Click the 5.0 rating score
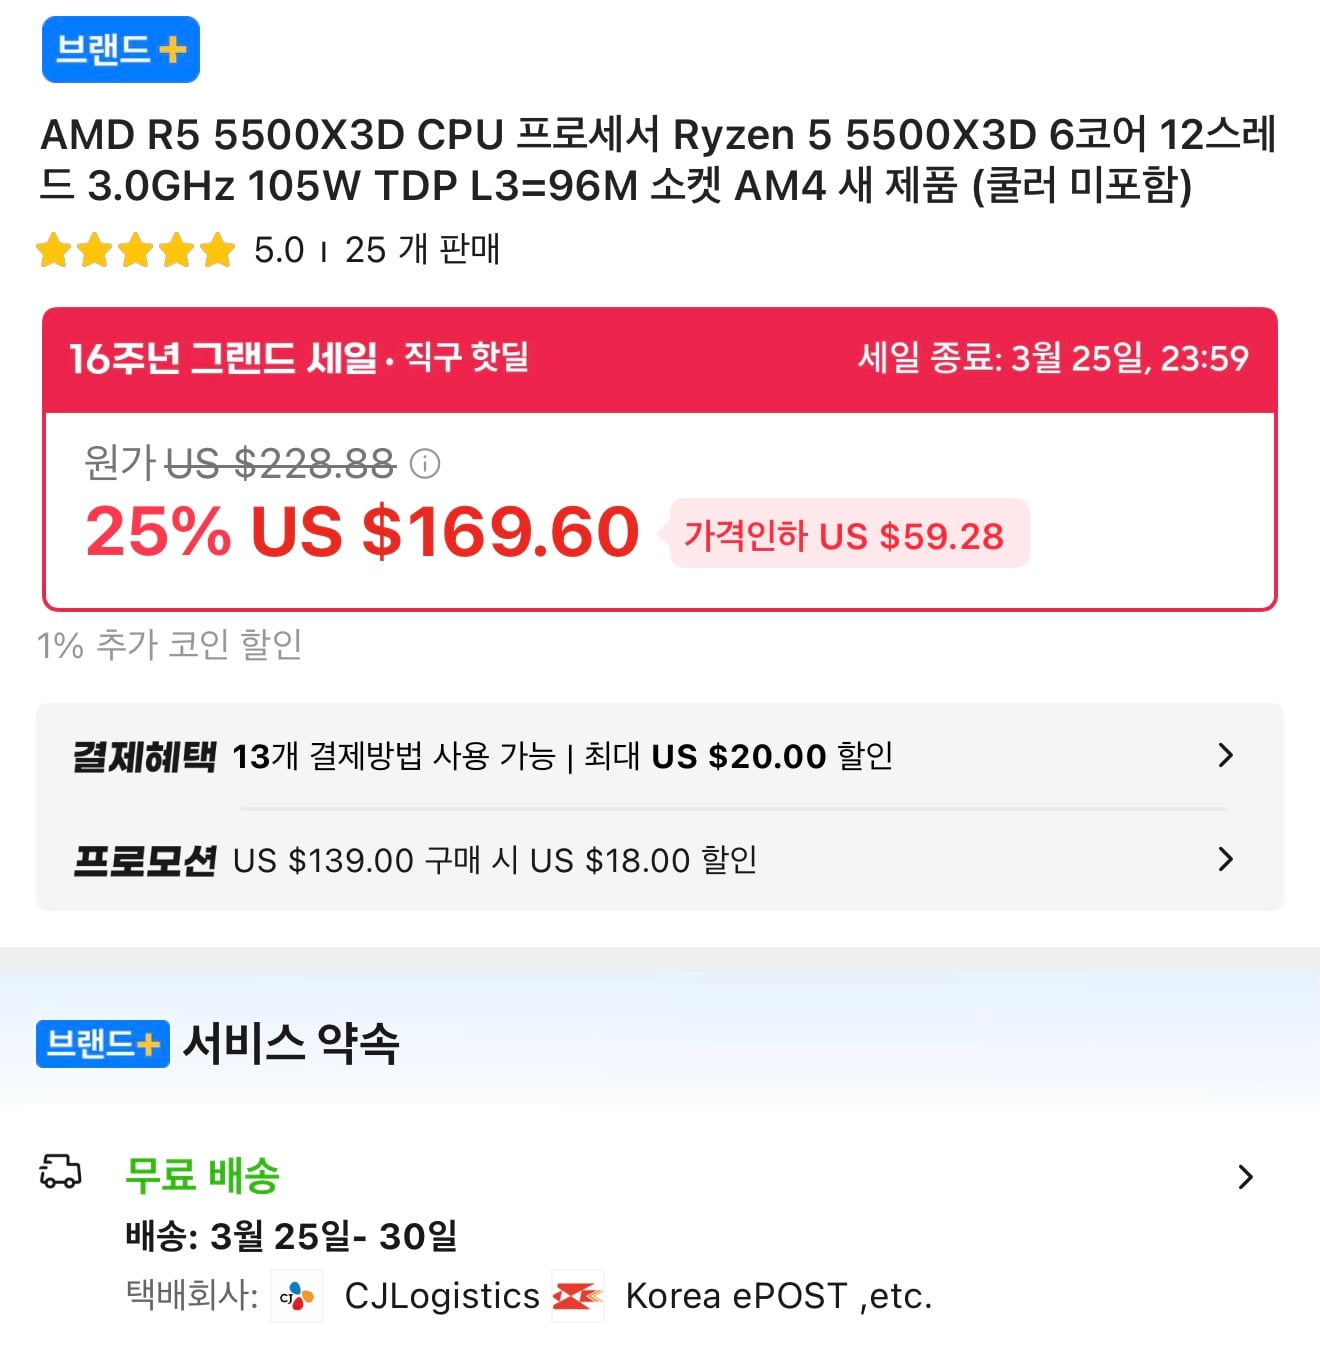Screen dimensions: 1320x1368 click(278, 250)
